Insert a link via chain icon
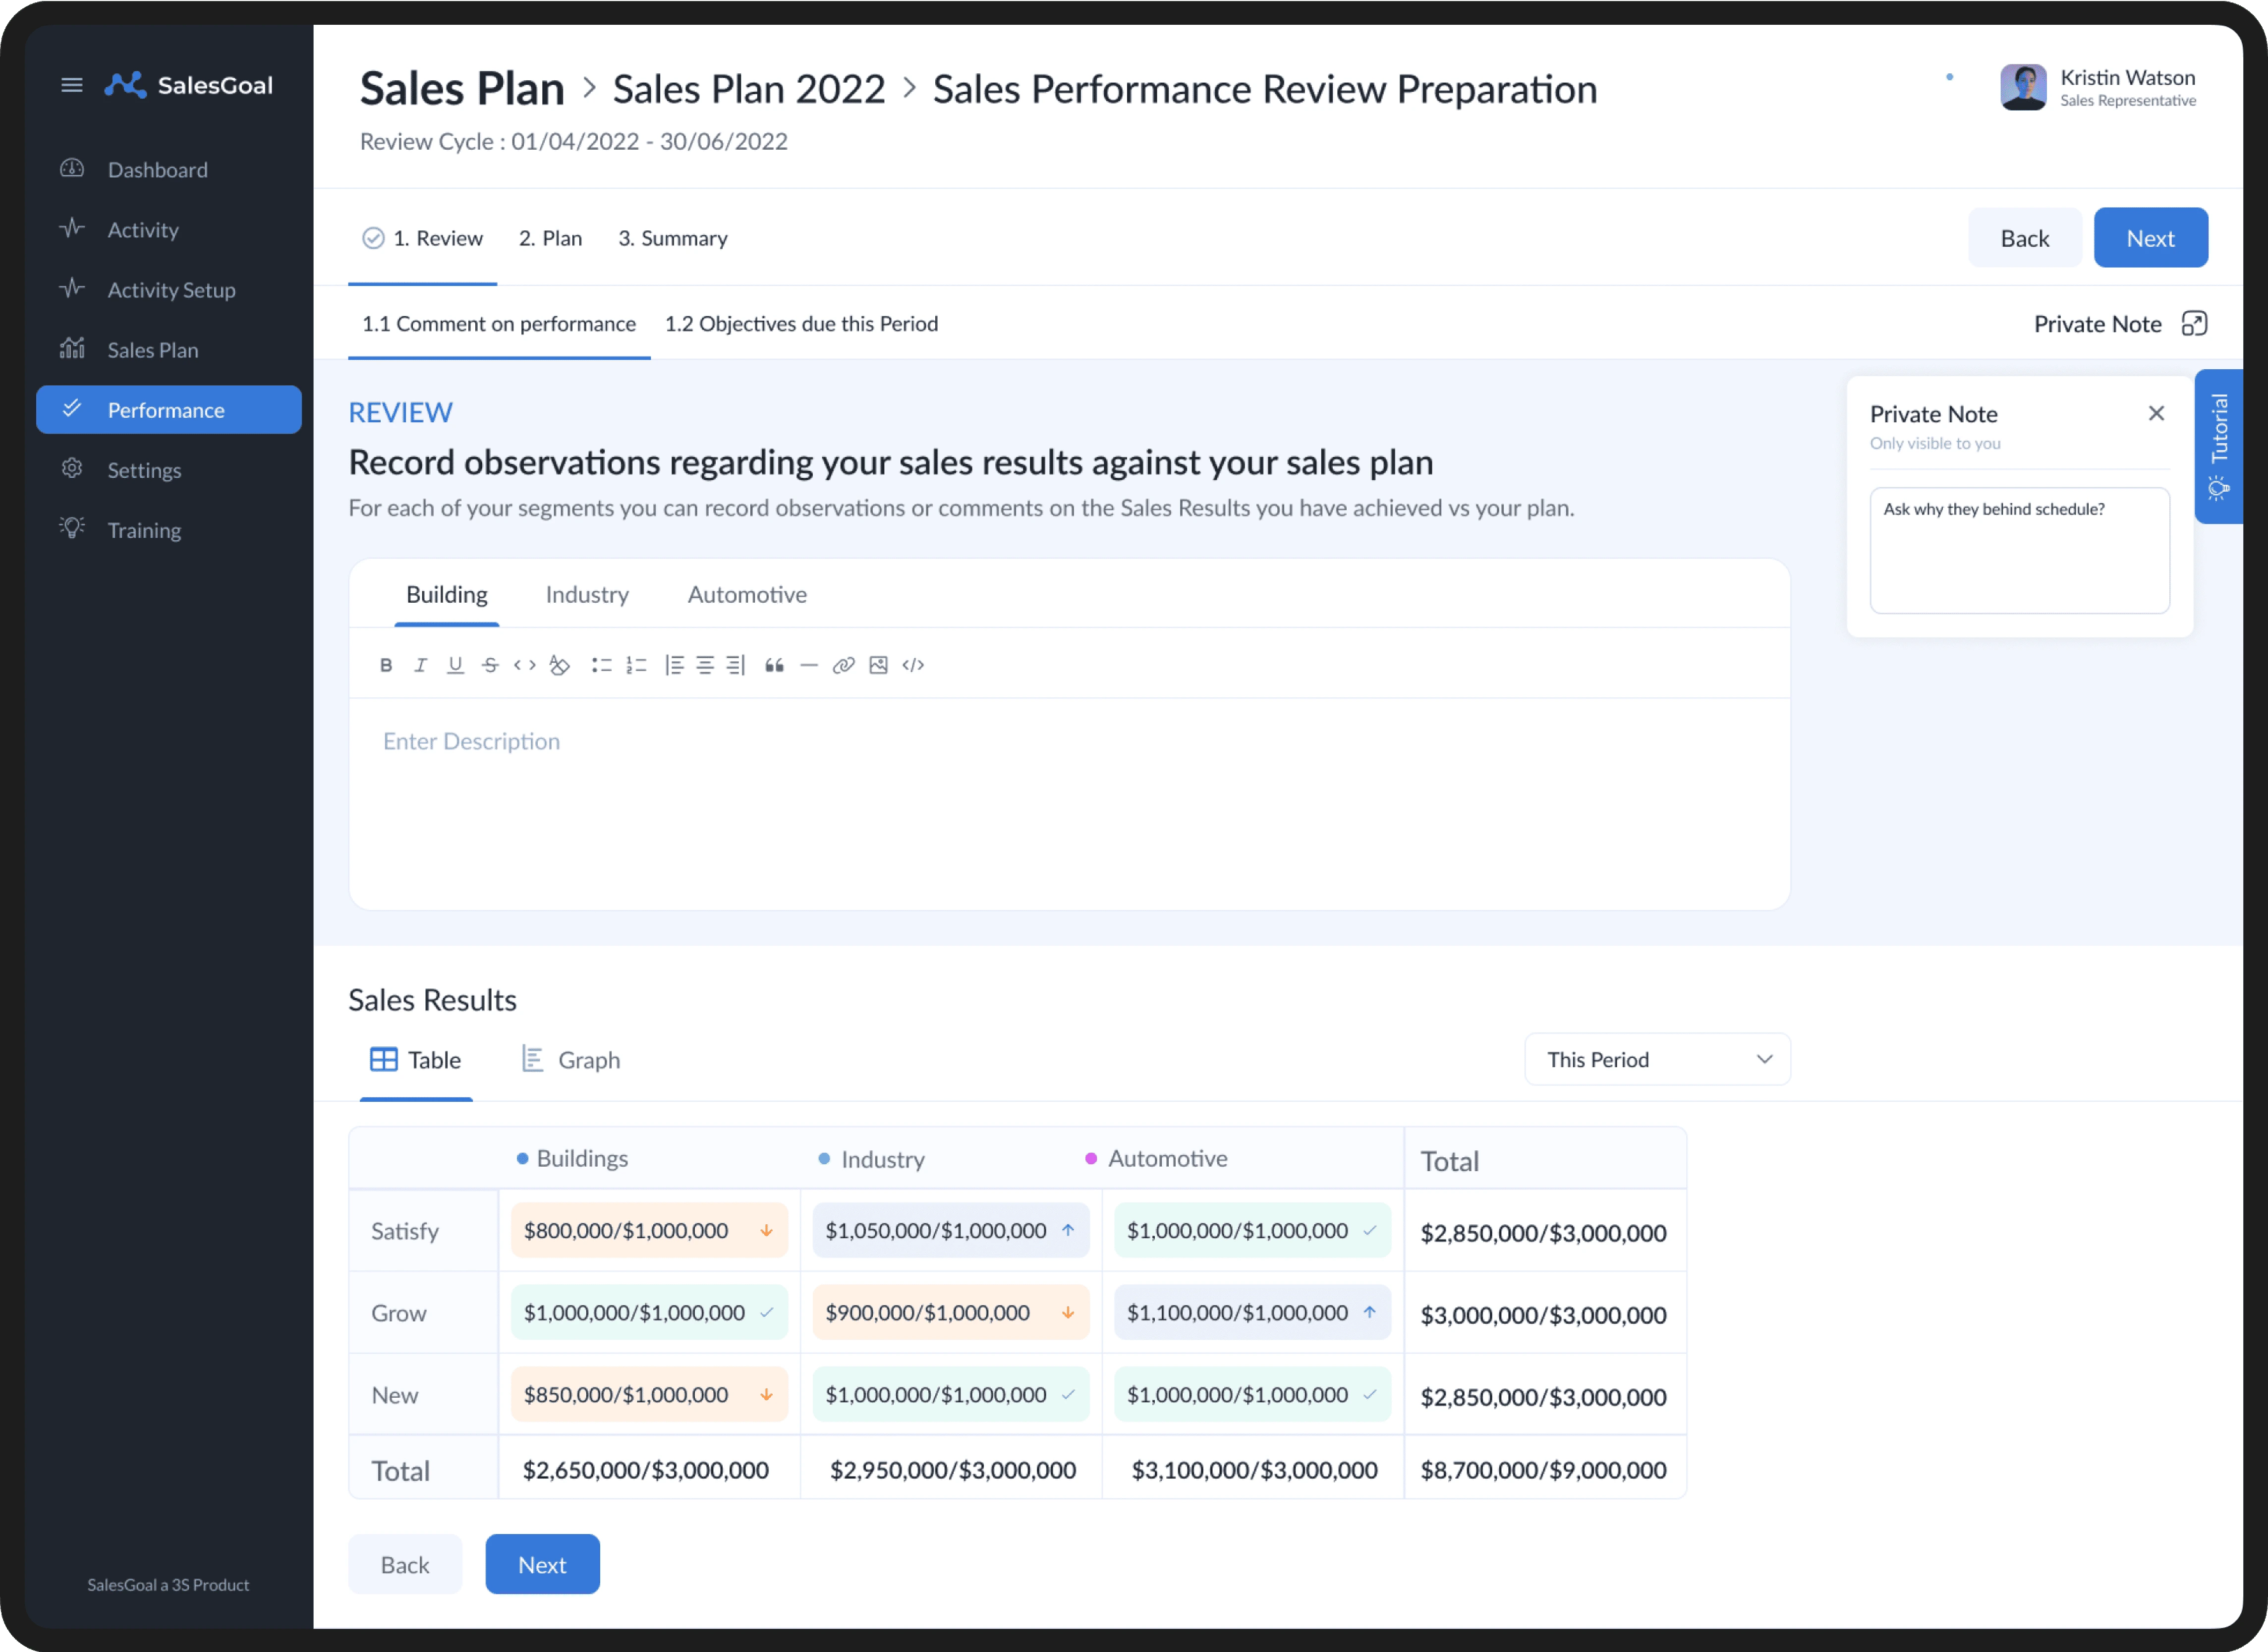This screenshot has width=2268, height=1652. [843, 665]
